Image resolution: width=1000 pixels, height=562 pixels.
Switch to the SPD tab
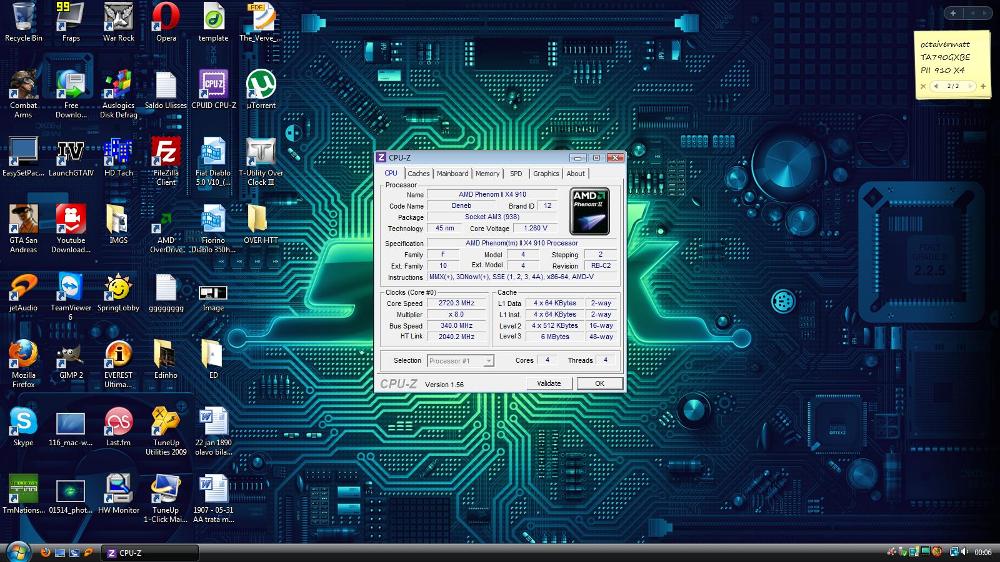click(x=516, y=174)
